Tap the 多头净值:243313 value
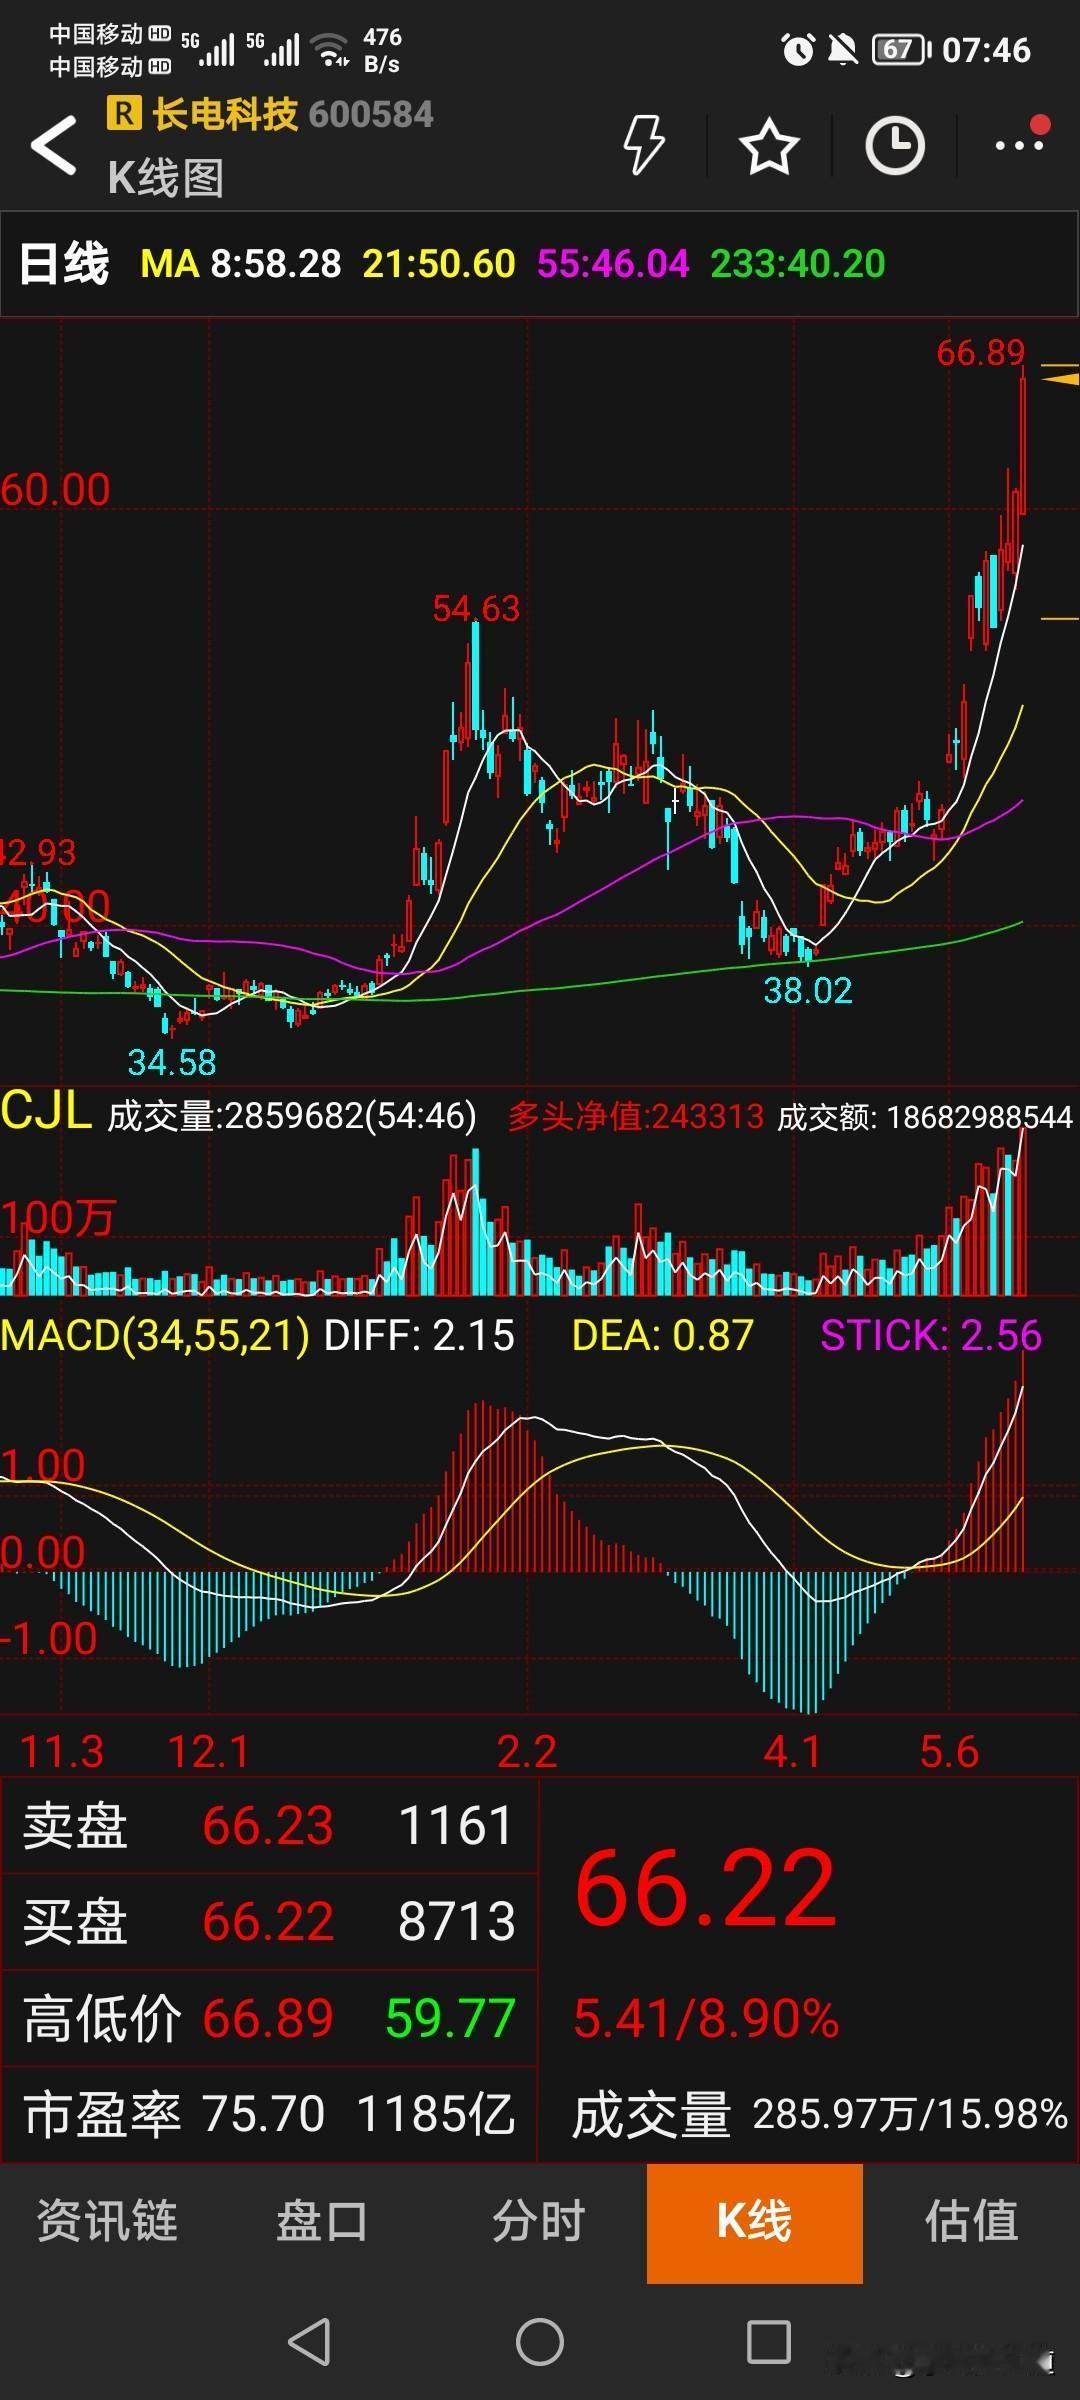Screen dimensions: 1080x2400 [636, 1116]
